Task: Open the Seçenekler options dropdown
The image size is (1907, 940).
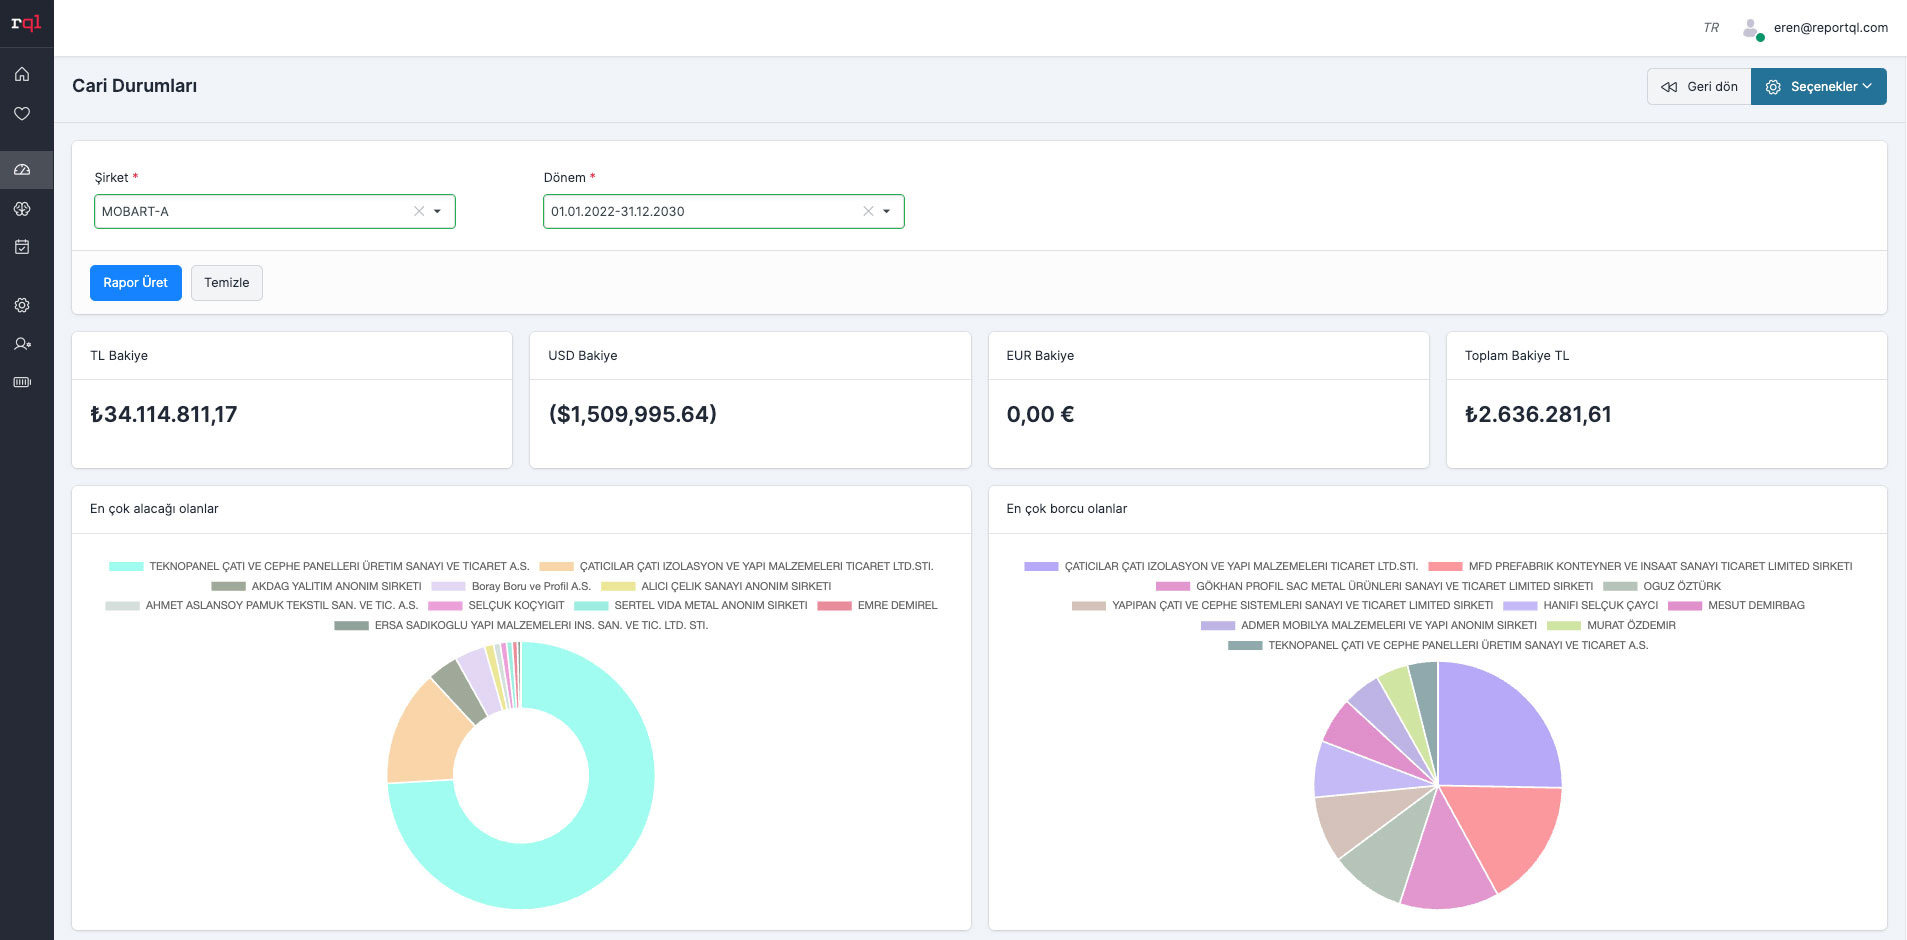Action: (1818, 87)
